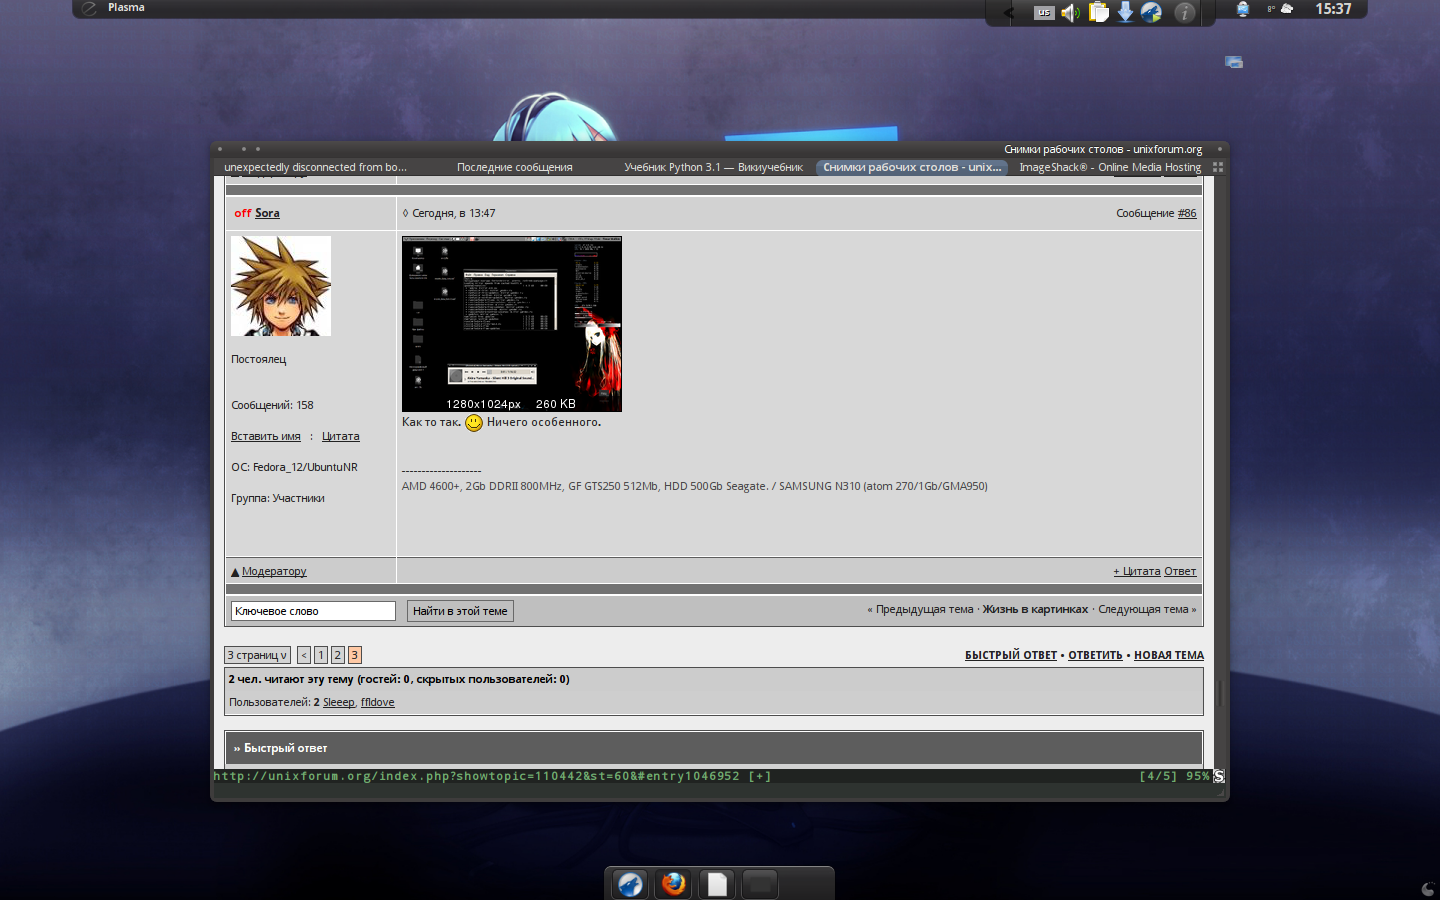This screenshot has height=900, width=1440.
Task: Click the Amarok wolf tray icon
Action: (1151, 12)
